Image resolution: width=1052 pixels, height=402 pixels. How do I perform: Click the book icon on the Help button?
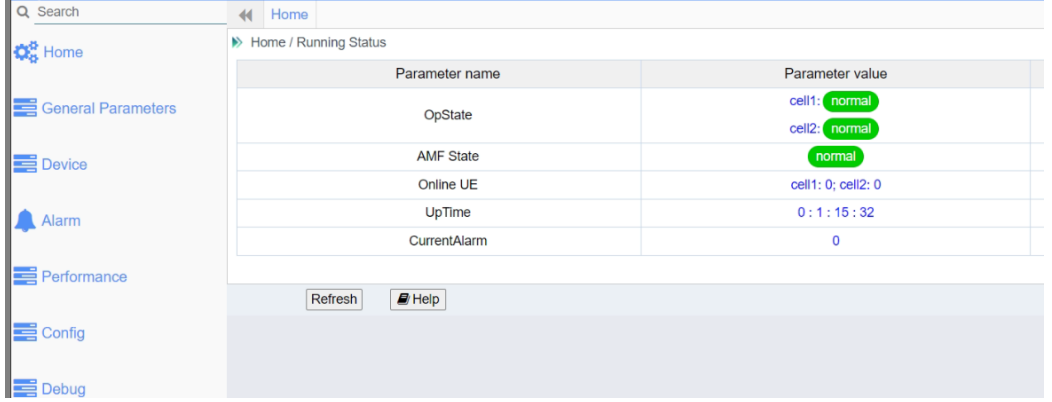[x=403, y=299]
